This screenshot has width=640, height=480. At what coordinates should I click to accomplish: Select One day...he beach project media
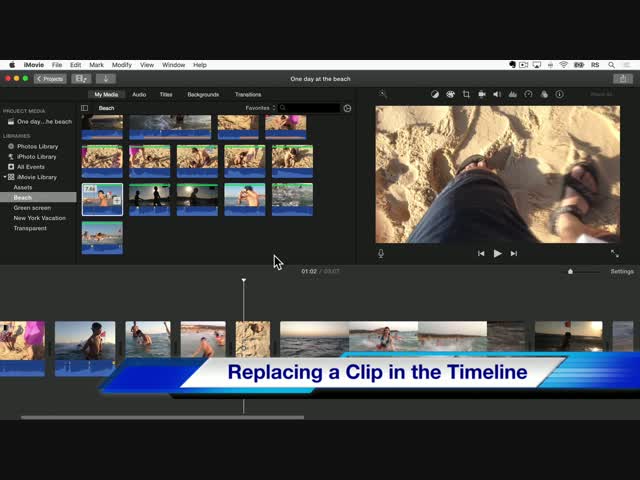pos(40,122)
